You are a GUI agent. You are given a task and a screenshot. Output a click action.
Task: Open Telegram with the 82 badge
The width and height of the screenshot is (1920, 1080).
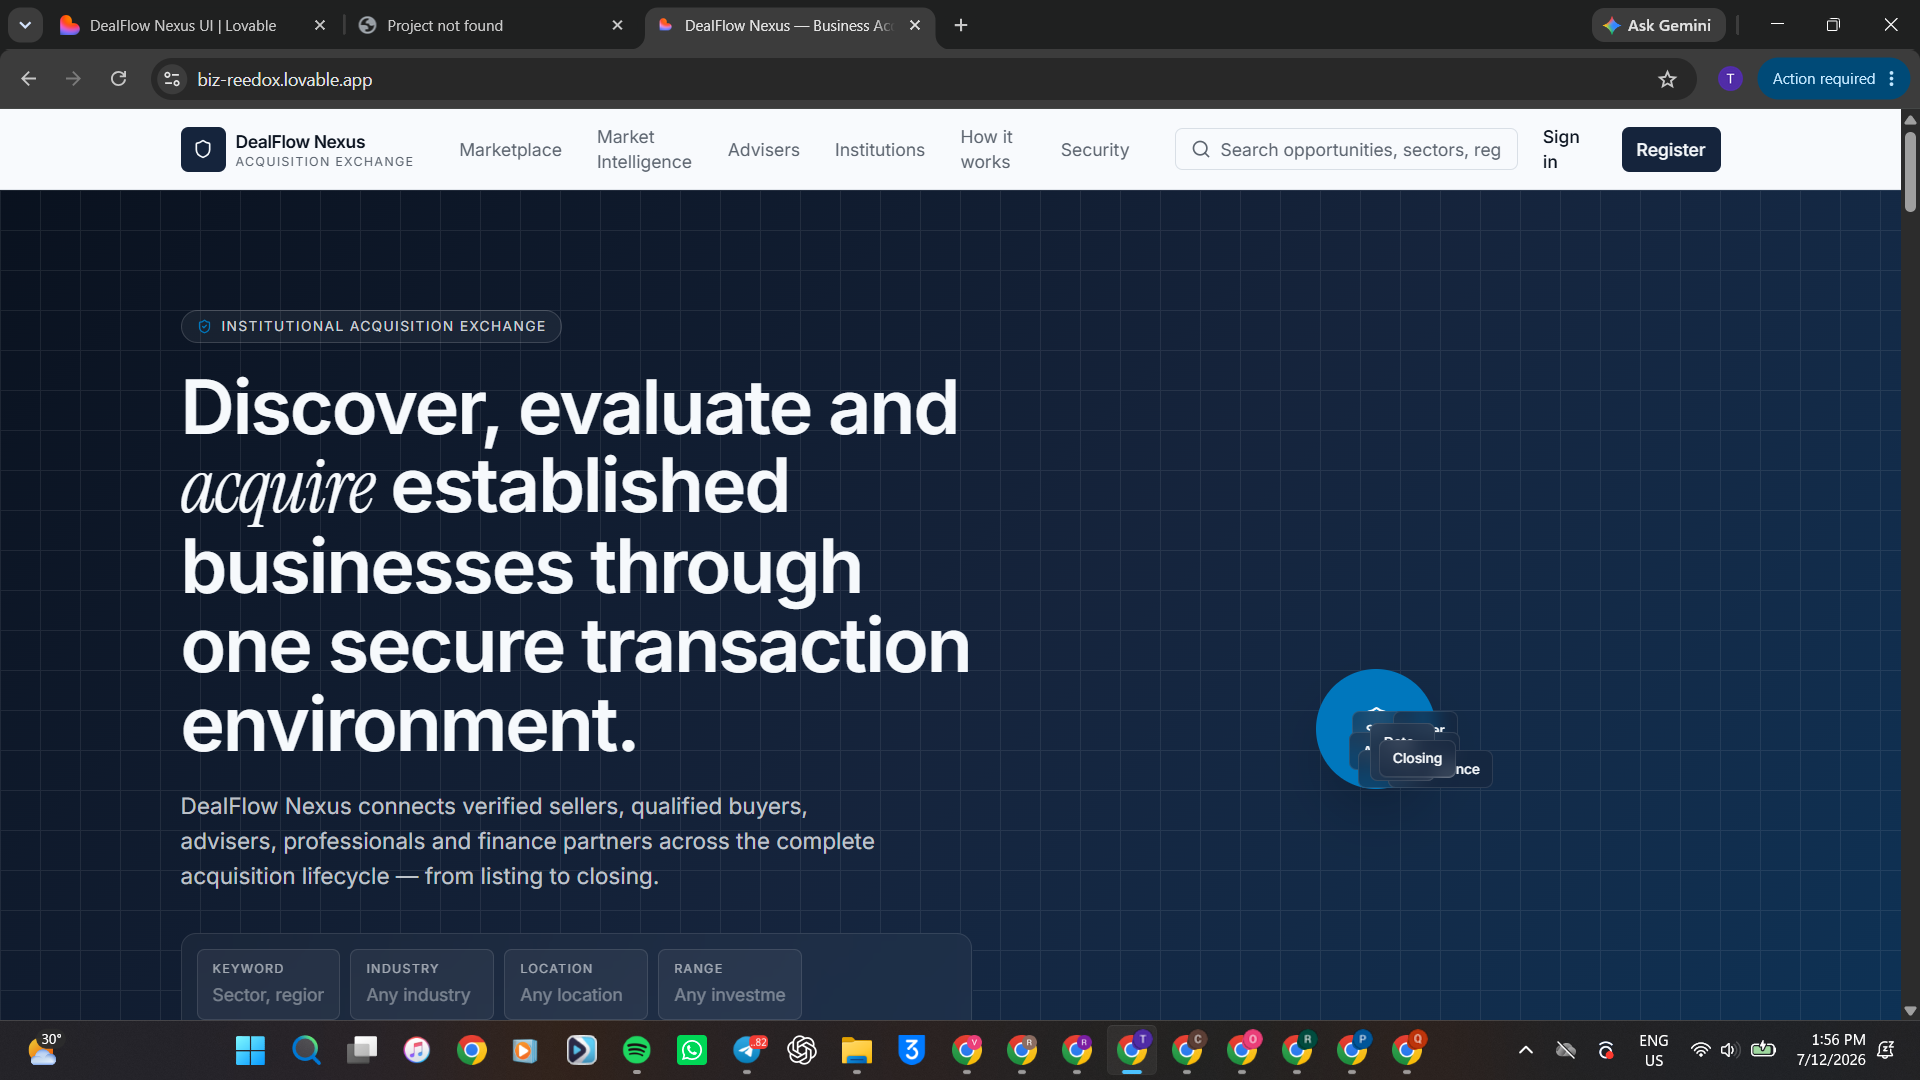748,1050
